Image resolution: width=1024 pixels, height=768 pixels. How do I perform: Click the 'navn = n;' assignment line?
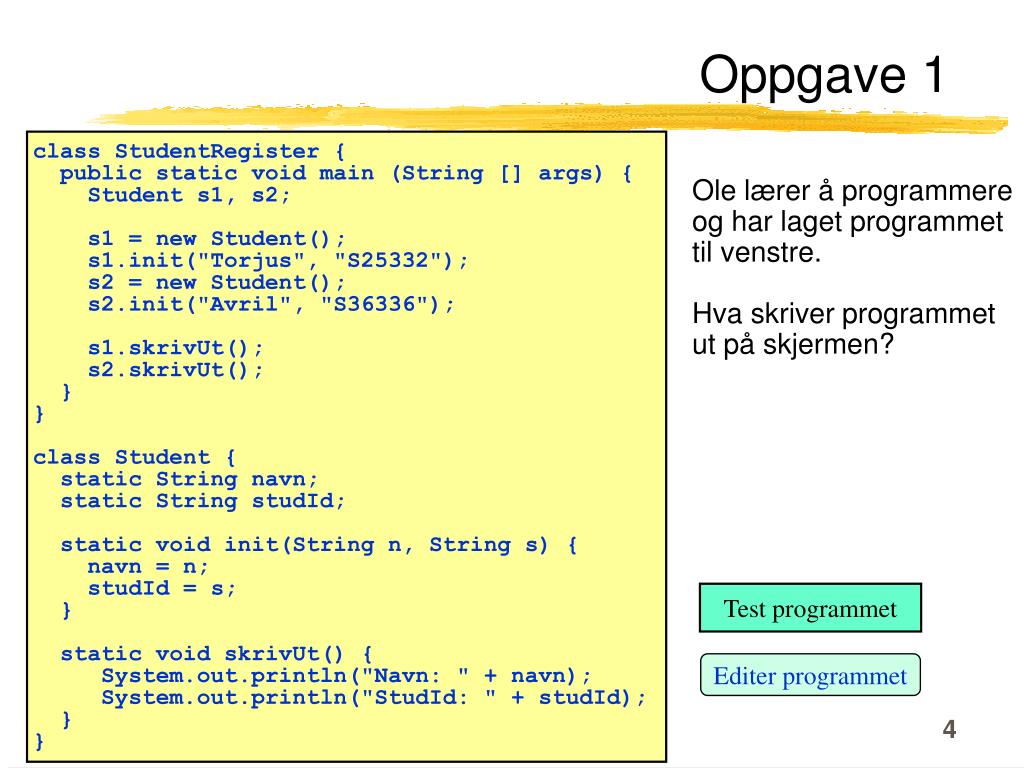point(148,567)
